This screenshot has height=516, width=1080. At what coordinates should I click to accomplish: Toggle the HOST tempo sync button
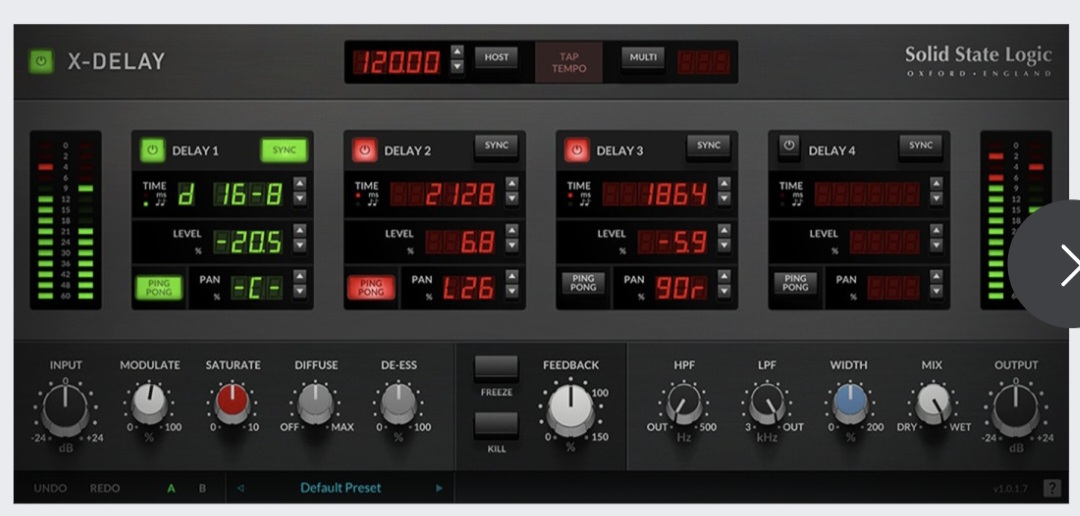coord(496,57)
